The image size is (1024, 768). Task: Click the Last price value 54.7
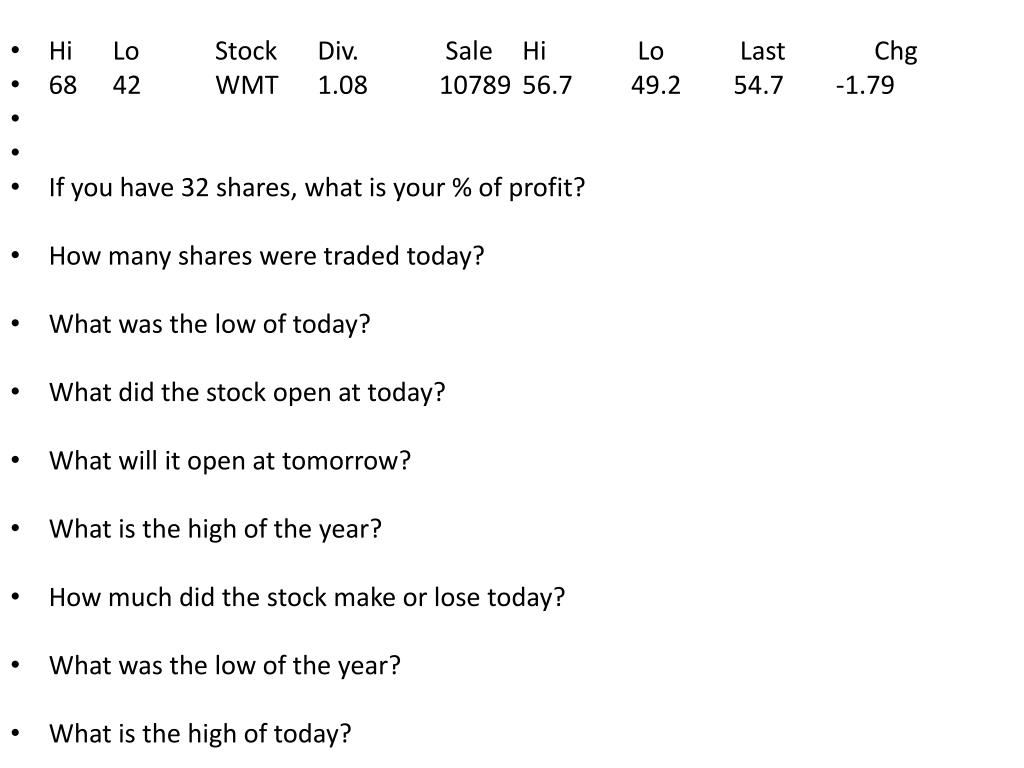[758, 85]
